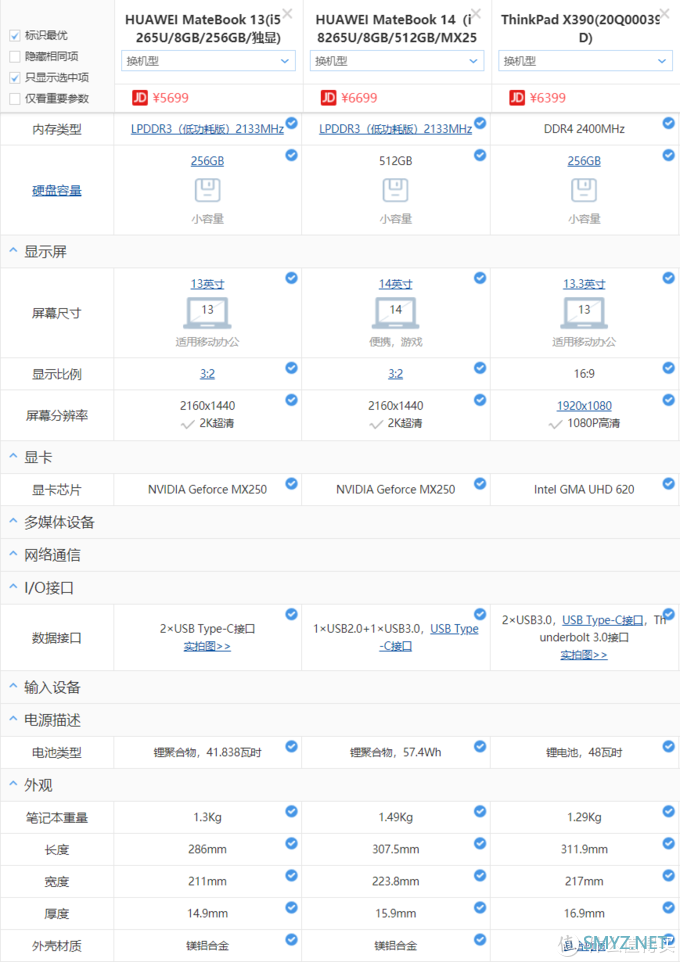Enable the 仅看重要参数 checkbox
Screen dimensions: 680x962
tap(15, 99)
